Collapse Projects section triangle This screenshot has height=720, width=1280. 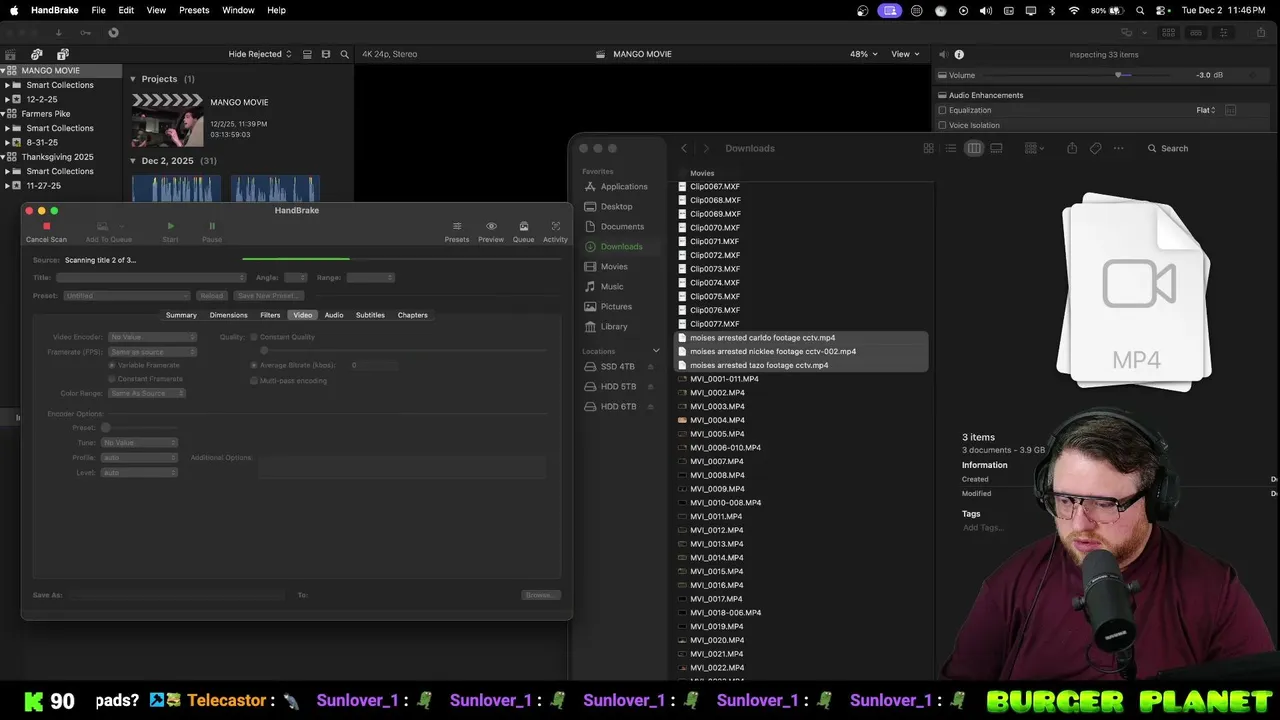(133, 79)
